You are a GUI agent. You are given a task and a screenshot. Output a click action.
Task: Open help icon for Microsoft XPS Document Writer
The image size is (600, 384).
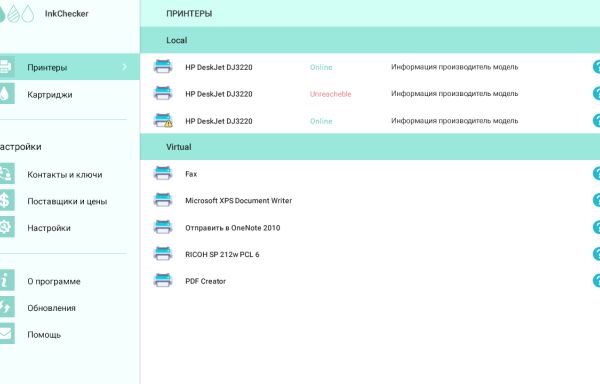pyautogui.click(x=596, y=200)
